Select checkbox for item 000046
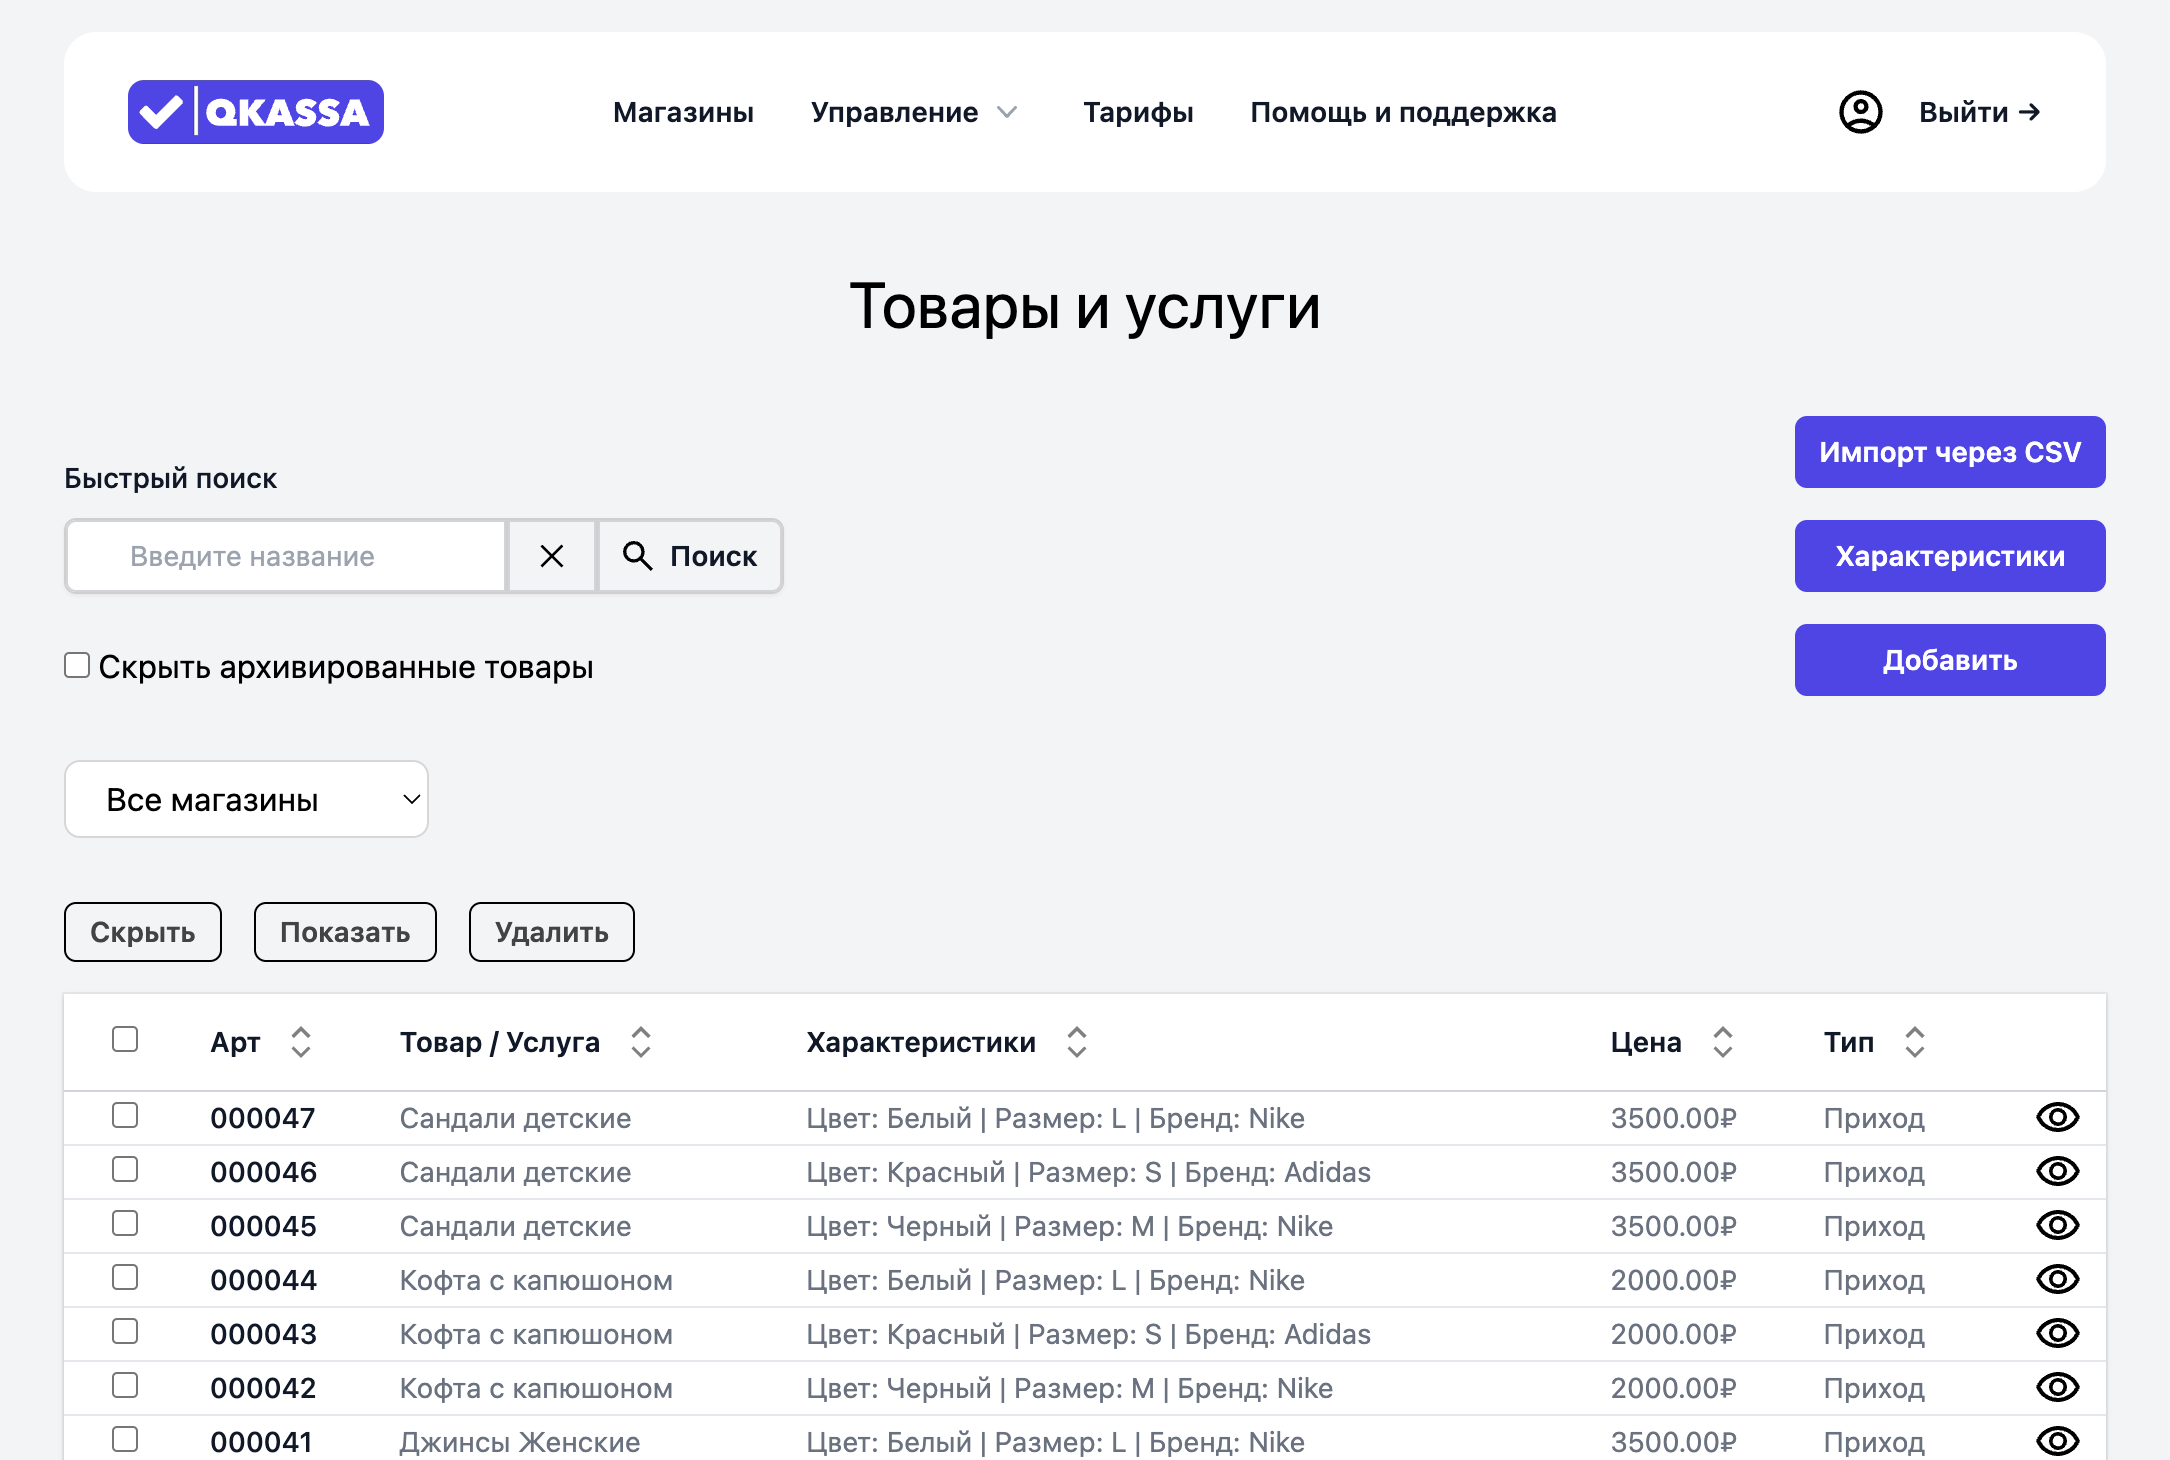This screenshot has width=2170, height=1460. point(125,1169)
